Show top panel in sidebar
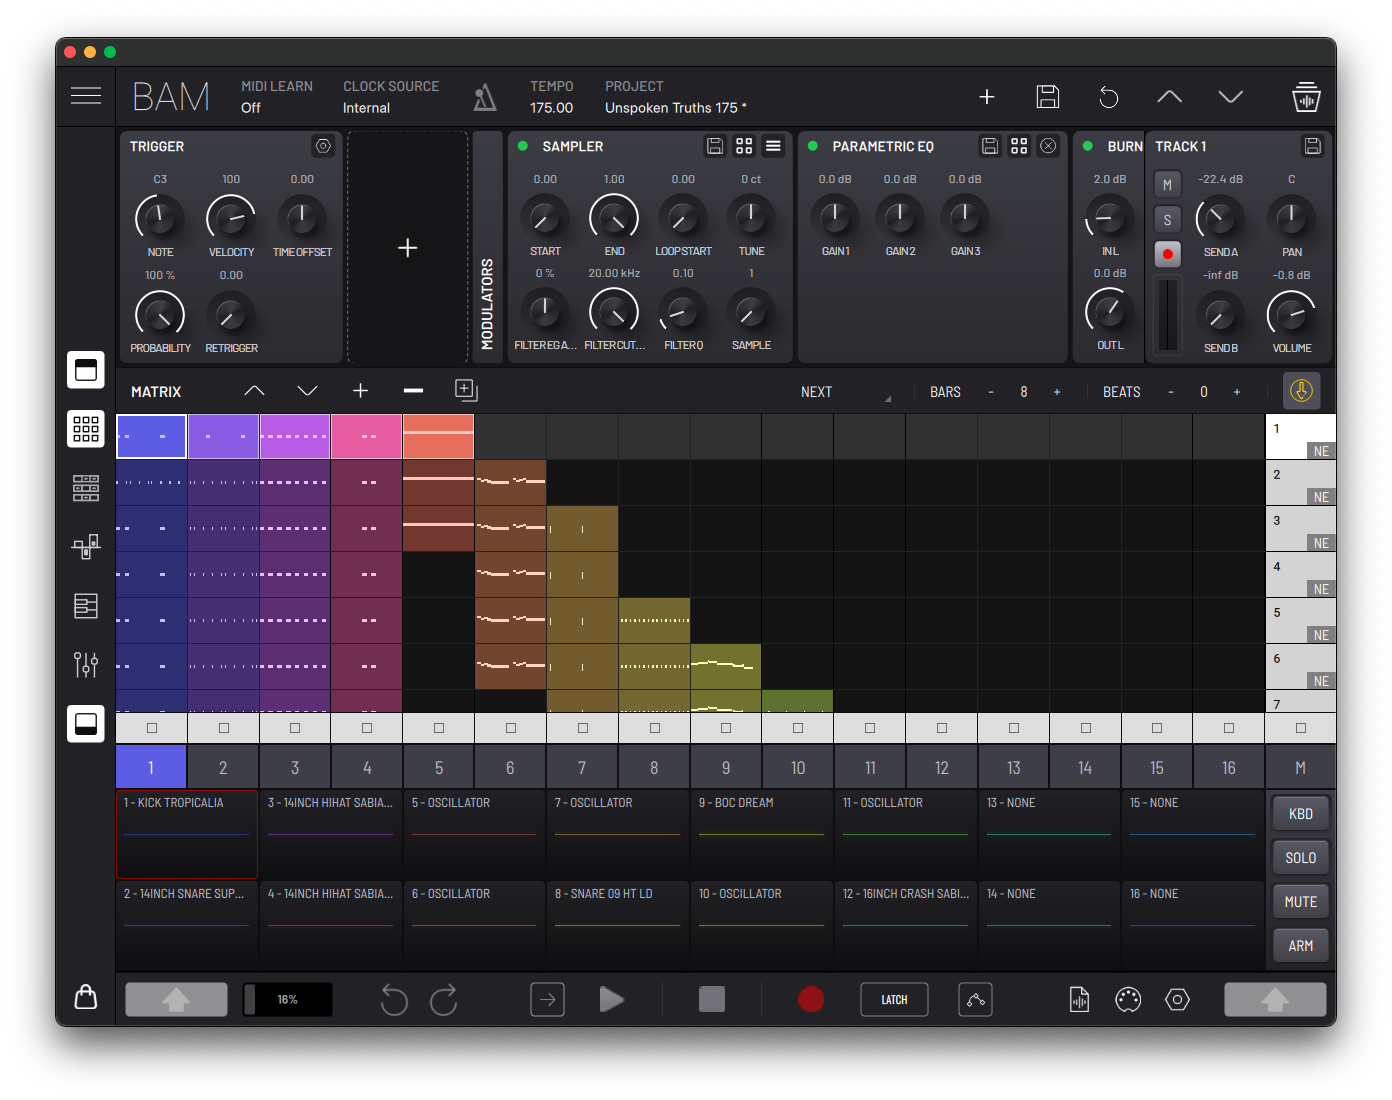1392x1100 pixels. tap(86, 370)
